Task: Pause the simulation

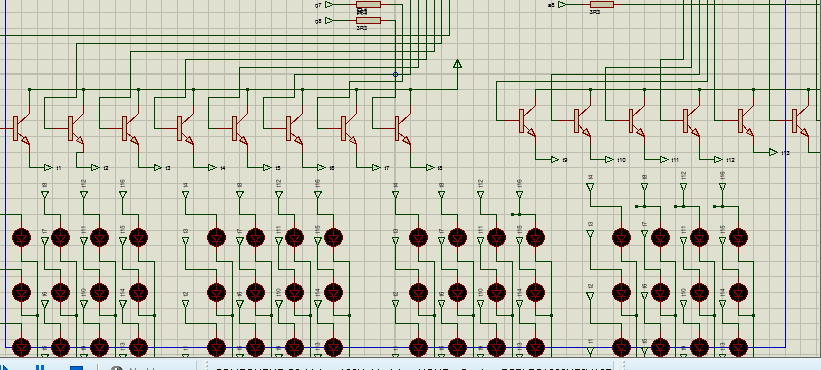Action: click(x=41, y=368)
